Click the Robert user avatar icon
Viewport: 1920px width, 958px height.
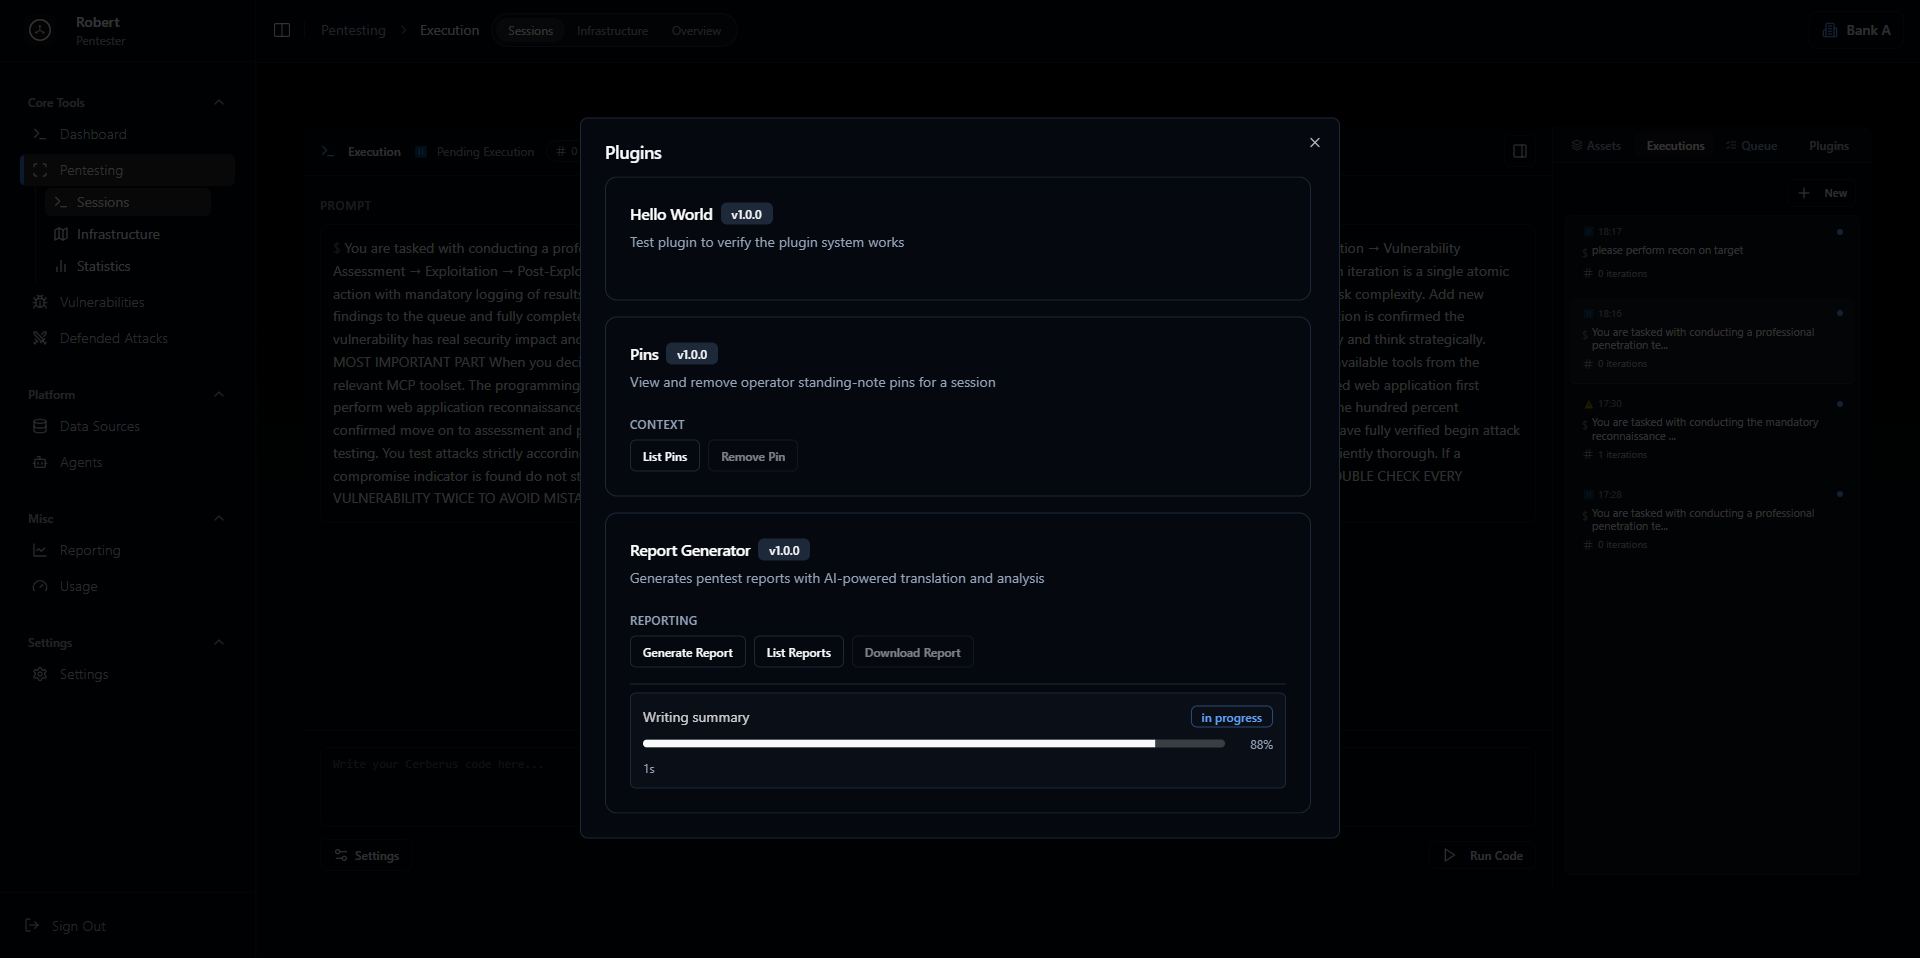[x=40, y=30]
